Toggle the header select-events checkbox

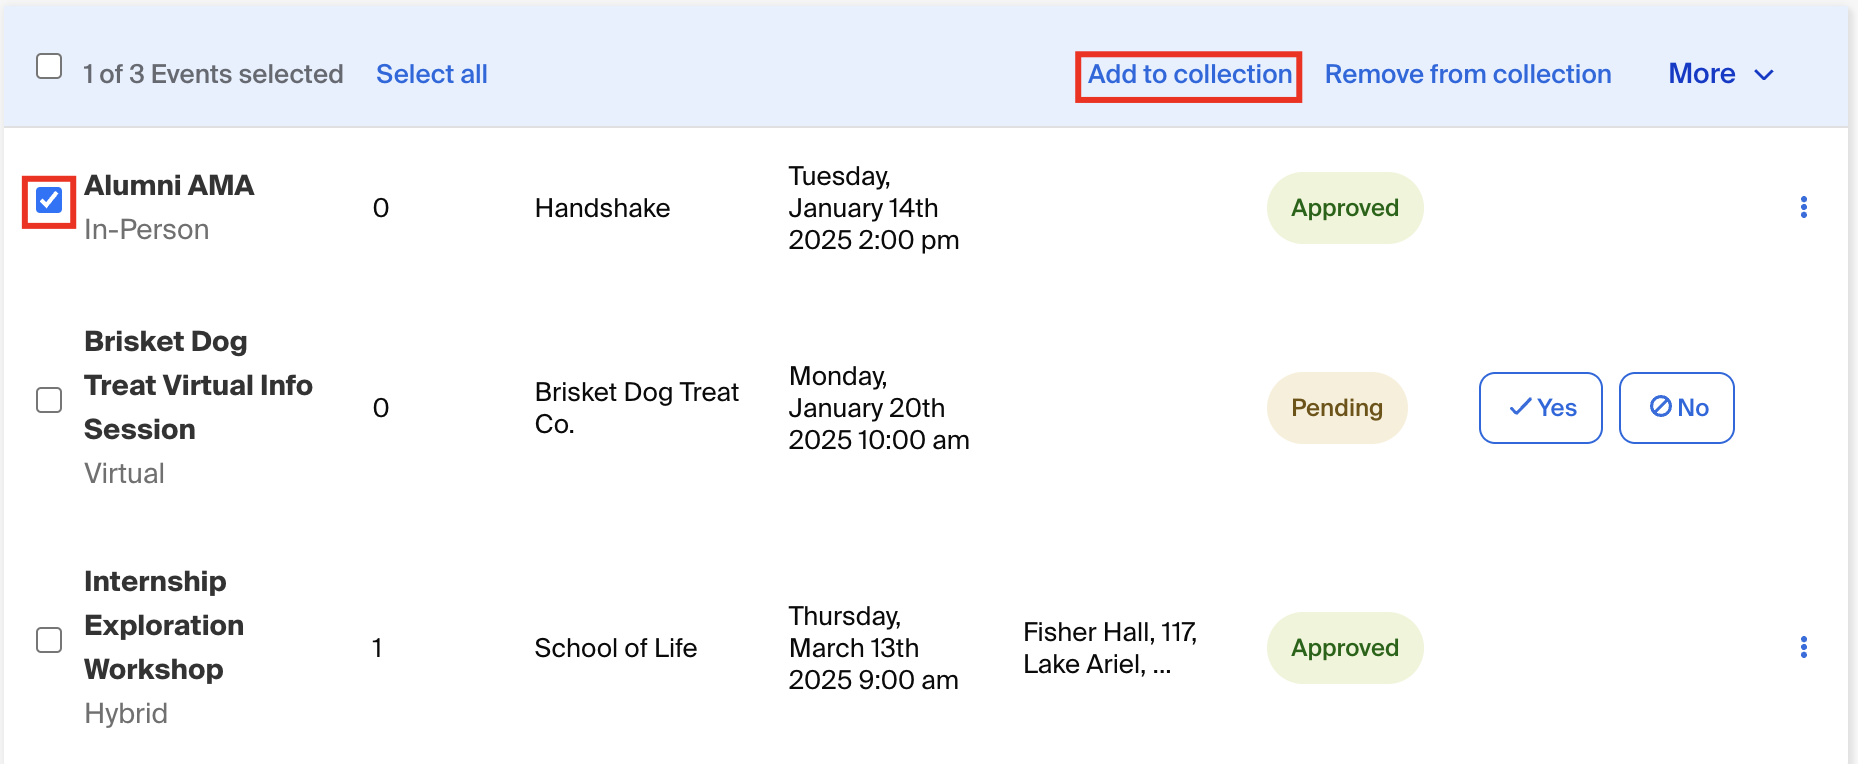click(x=49, y=66)
